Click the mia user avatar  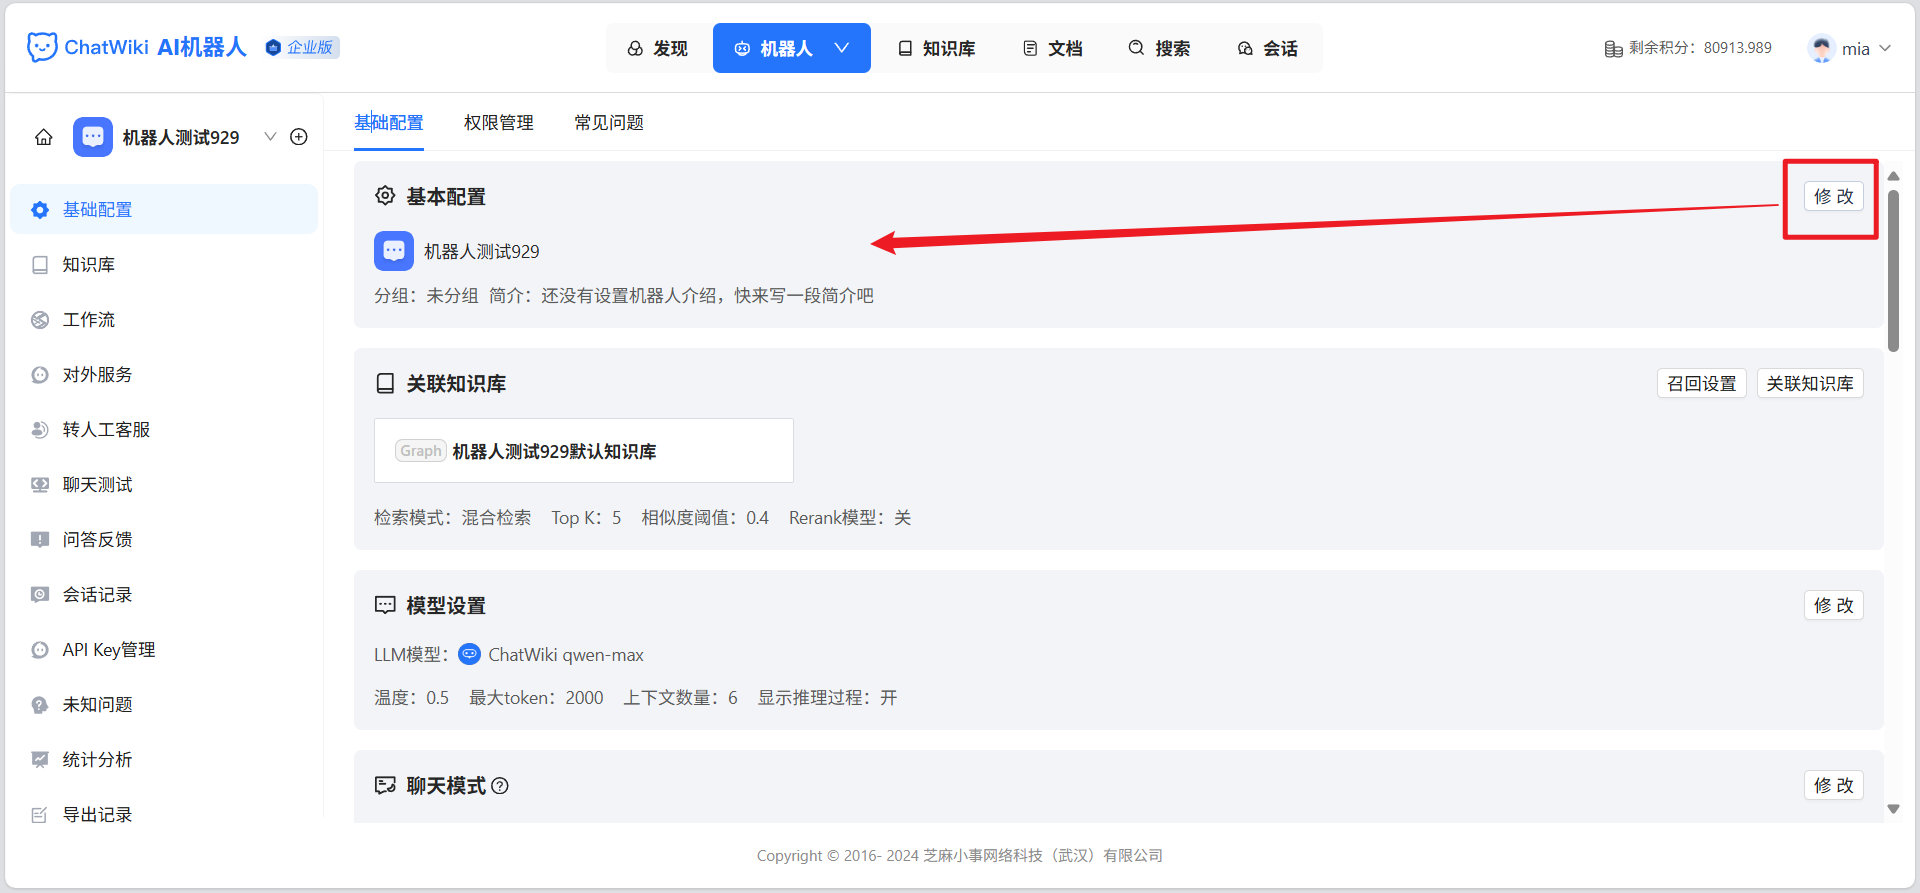(1821, 48)
